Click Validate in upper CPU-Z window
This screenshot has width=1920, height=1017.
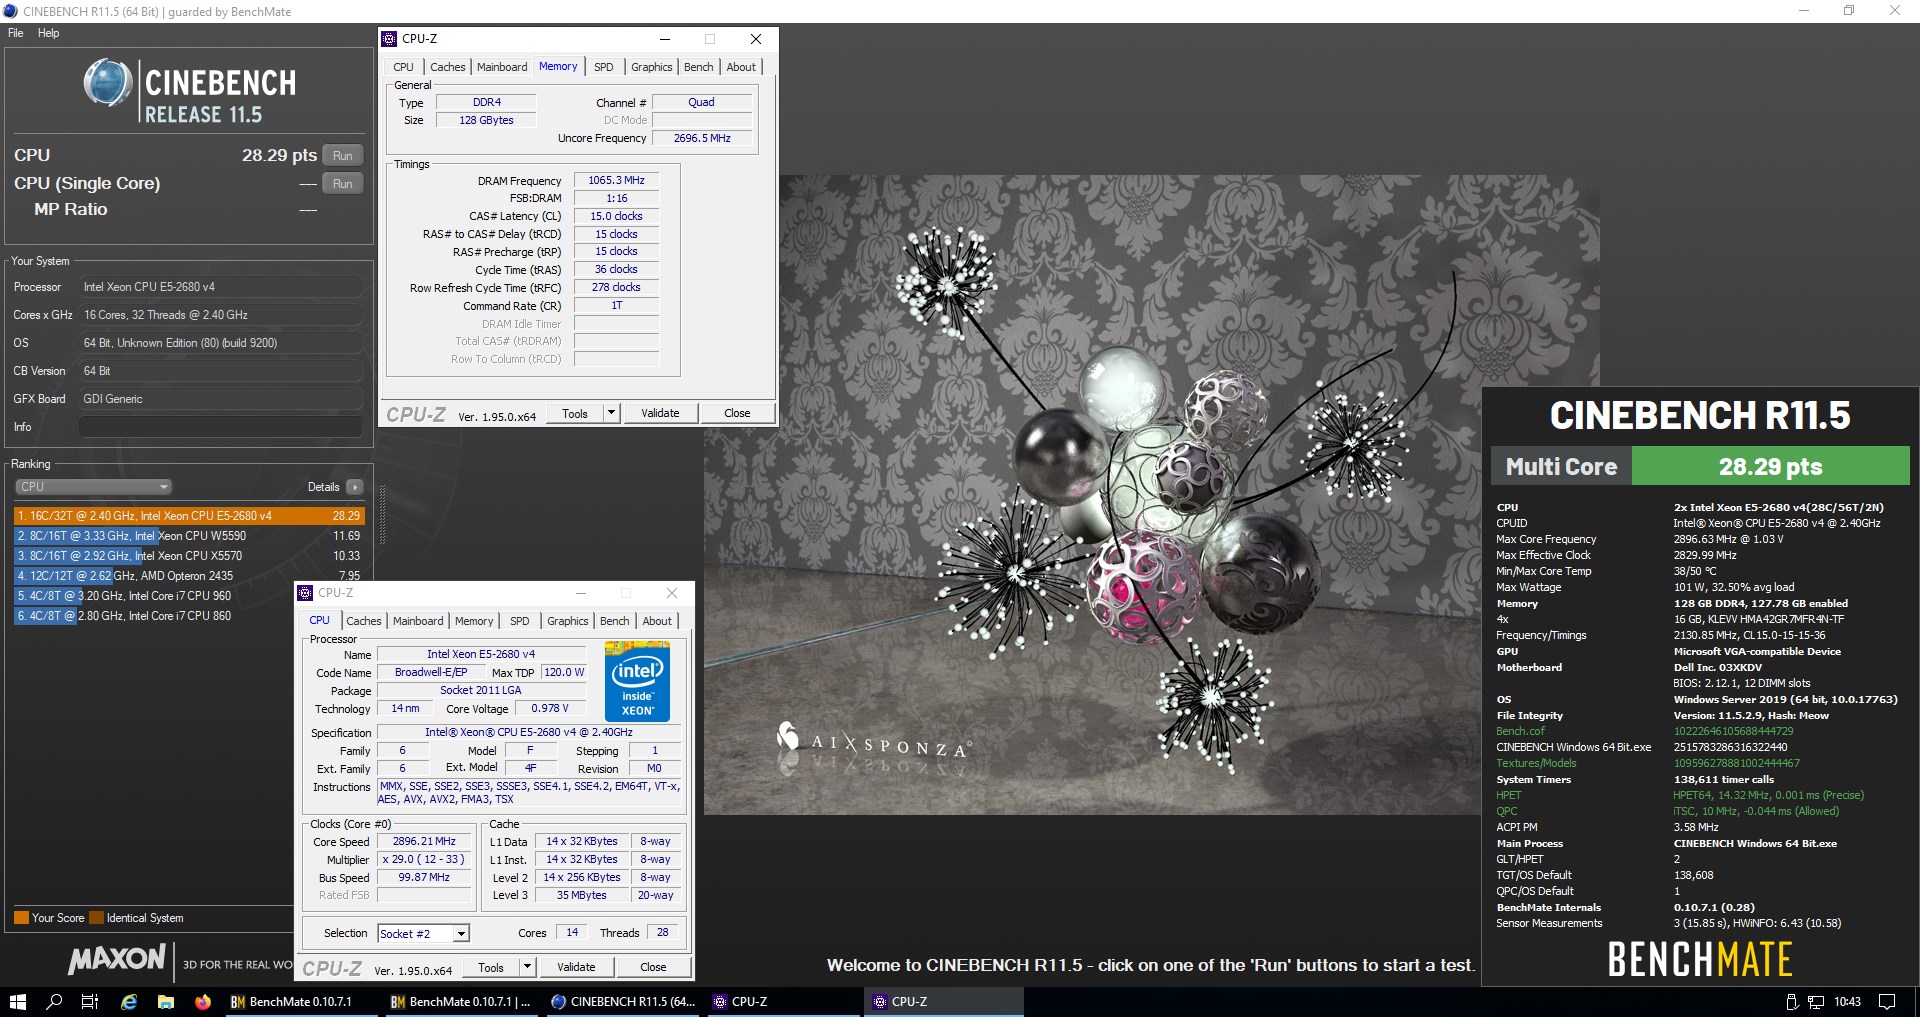(x=660, y=413)
